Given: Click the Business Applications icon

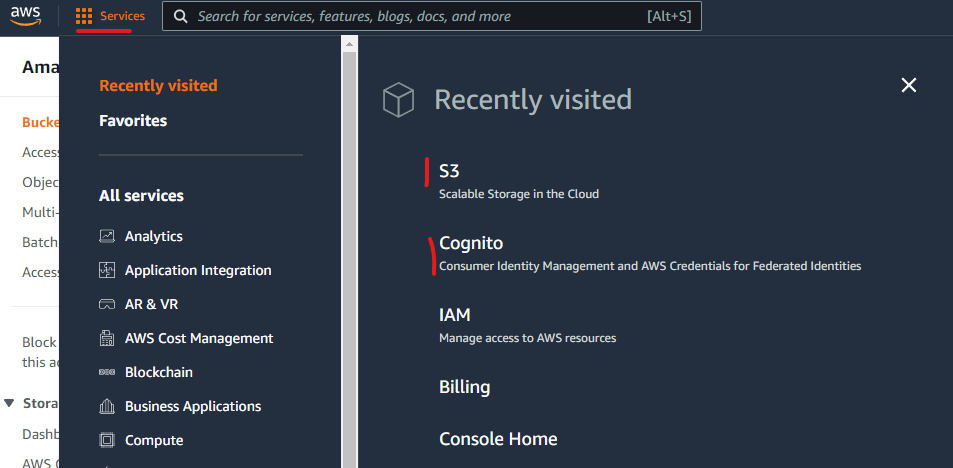Looking at the screenshot, I should coord(107,406).
